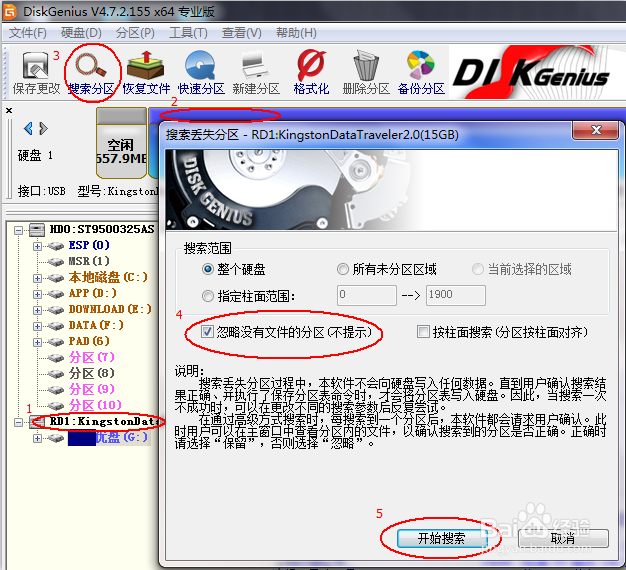Expand the DATA(F:) tree node
Screen dimensions: 626x570
click(37, 326)
